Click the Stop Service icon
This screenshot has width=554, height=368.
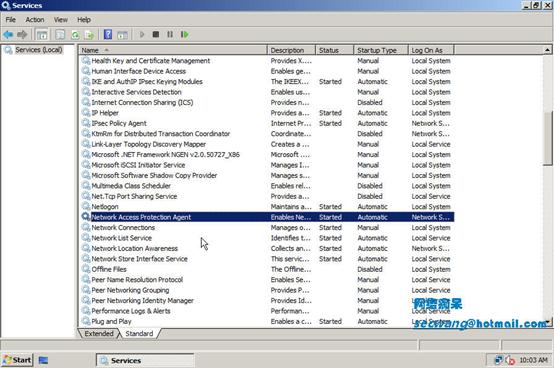156,34
